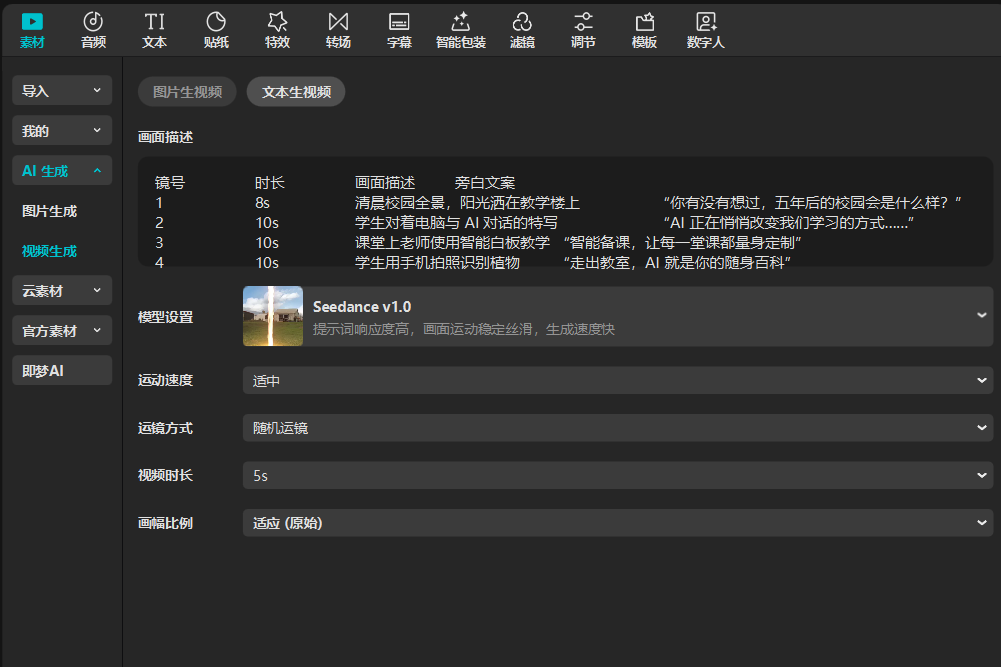The image size is (1001, 667).
Task: Open the 画幅比例 dropdown showing 适应 (原始)
Action: tap(617, 523)
